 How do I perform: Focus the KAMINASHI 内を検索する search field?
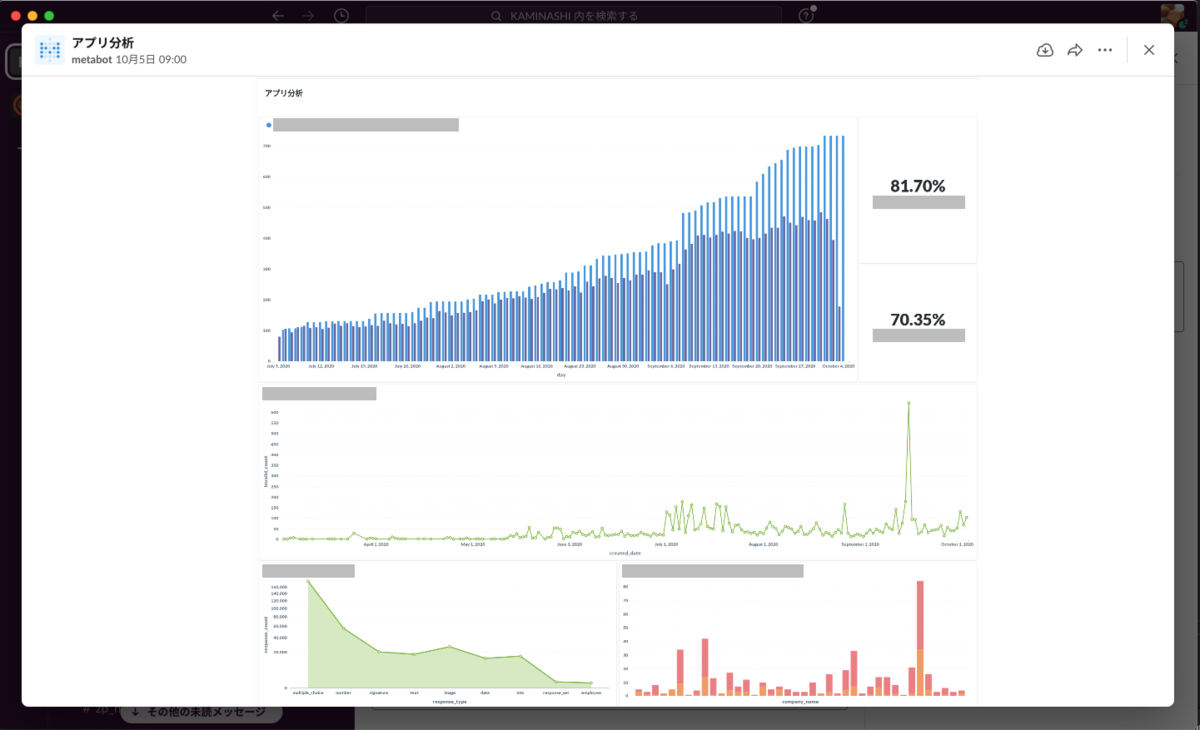pyautogui.click(x=574, y=16)
